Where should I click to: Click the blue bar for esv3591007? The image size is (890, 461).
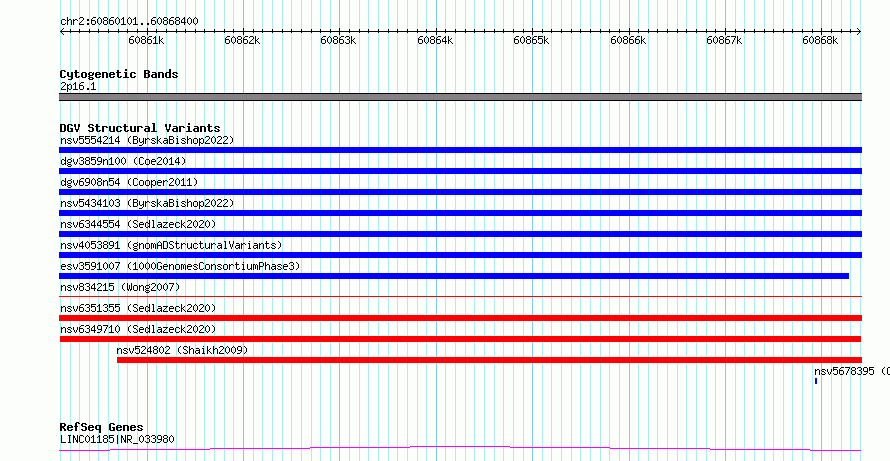click(454, 276)
